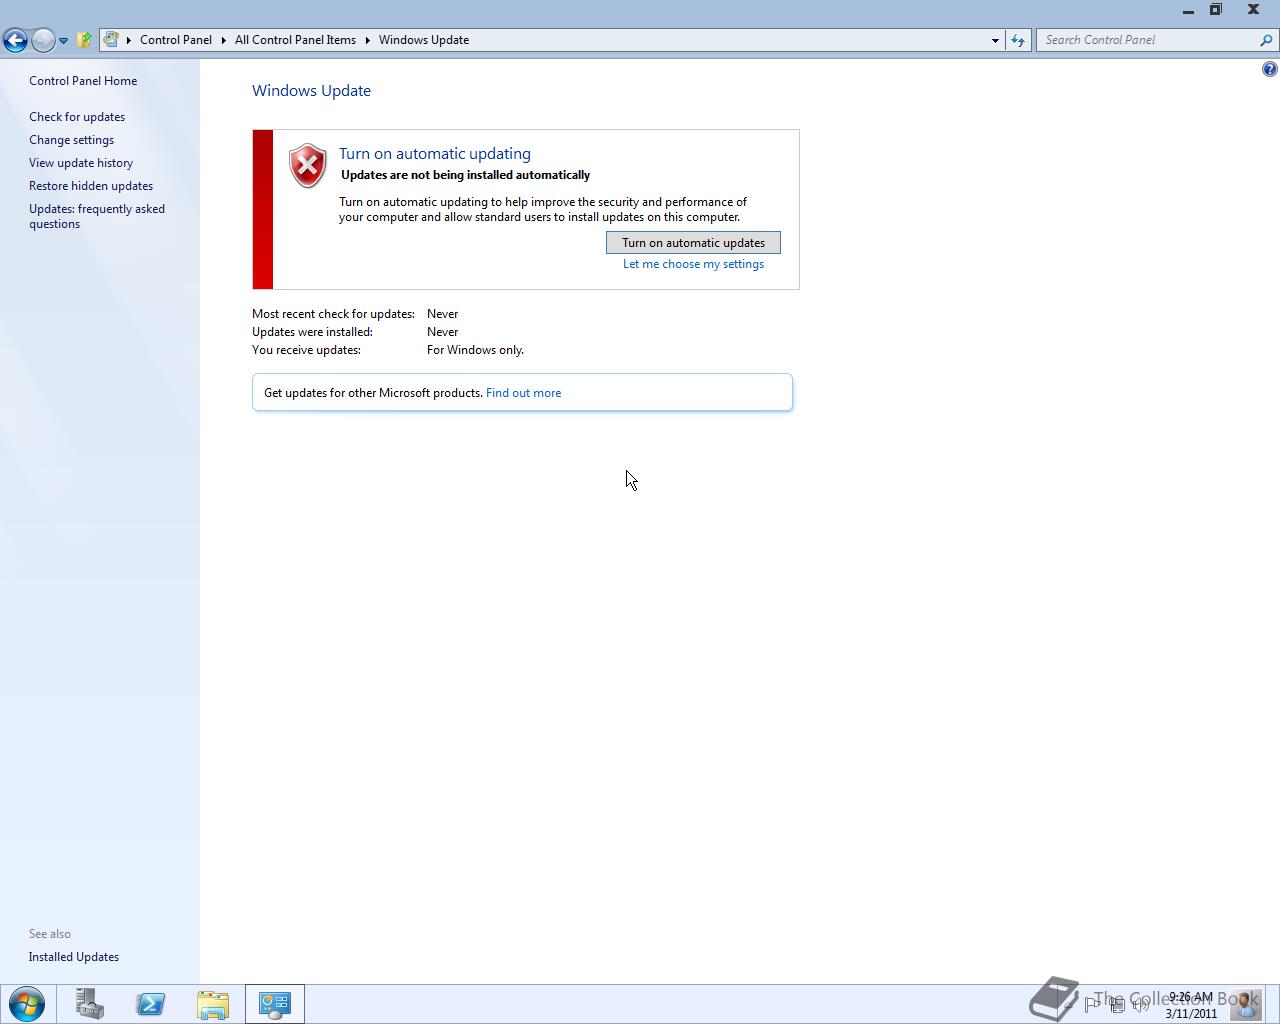
Task: Open Change settings
Action: coord(71,140)
